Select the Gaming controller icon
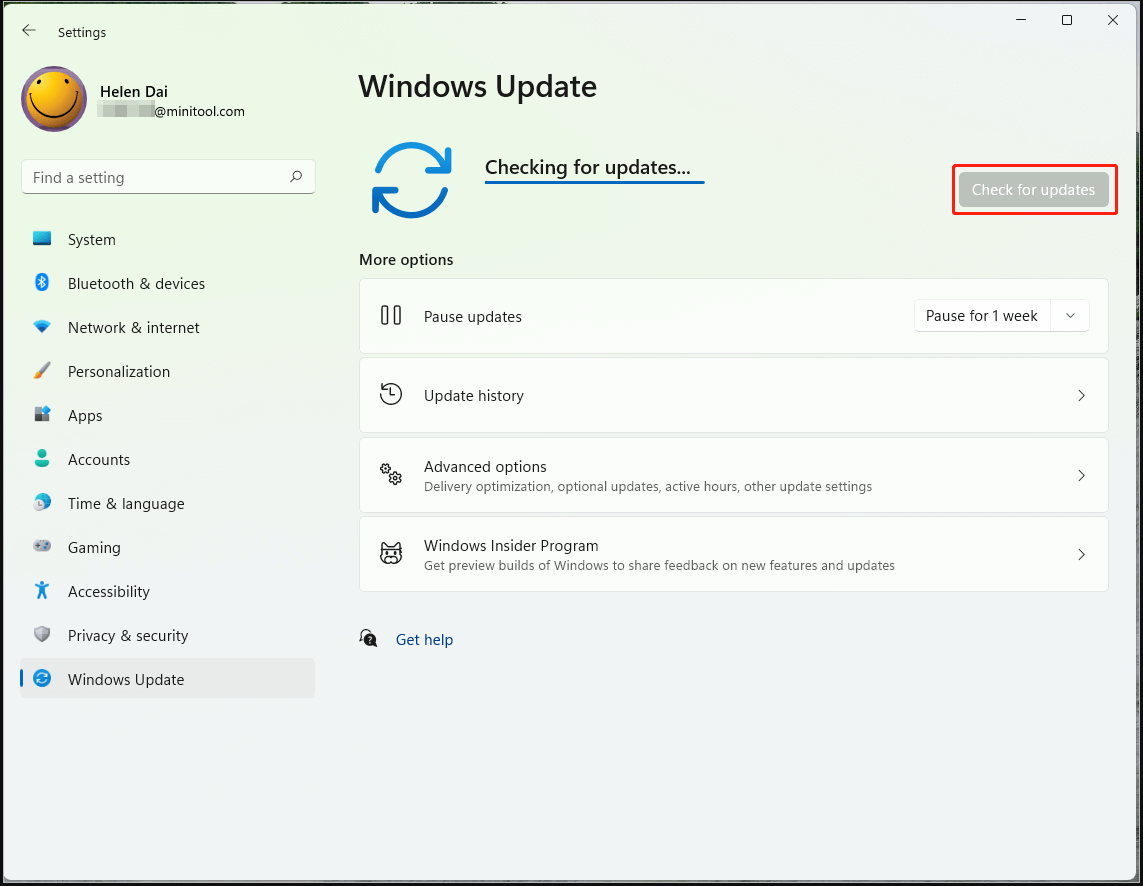This screenshot has width=1143, height=886. tap(41, 547)
